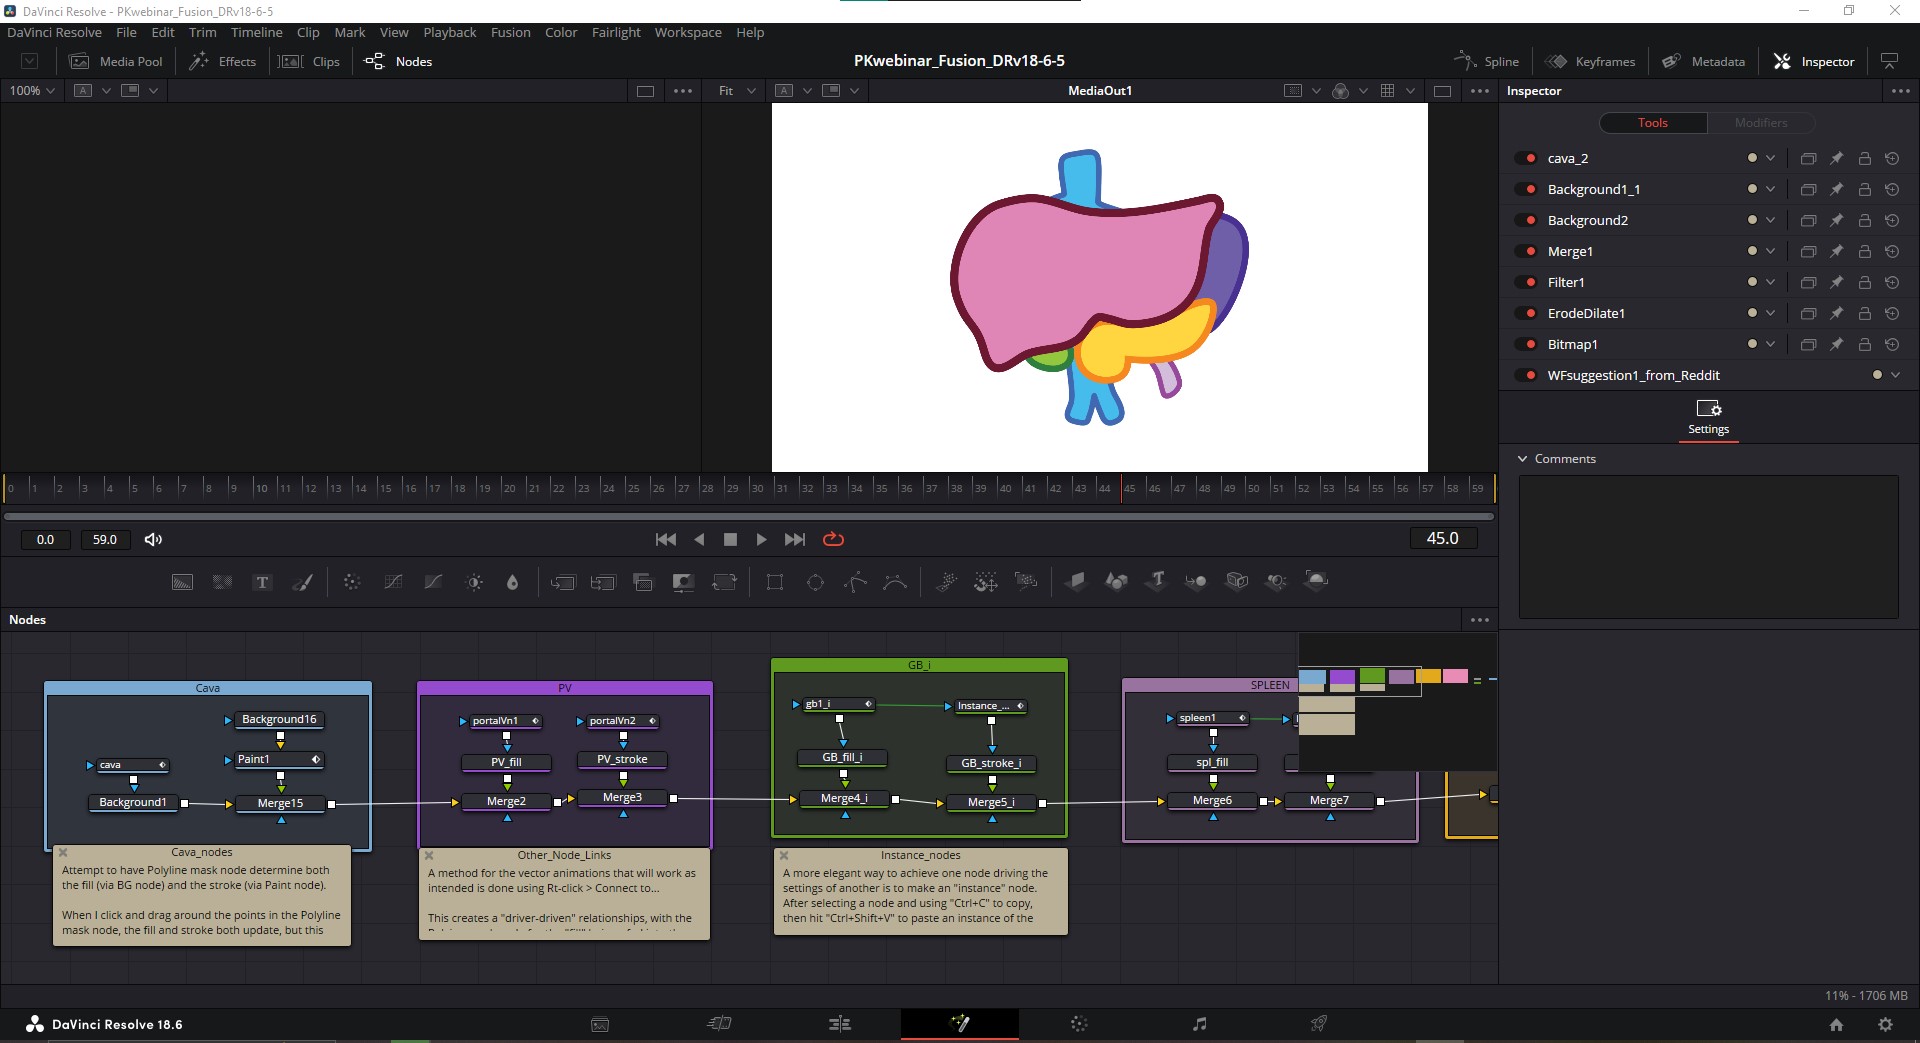Open the Fit zoom dropdown in right viewer
This screenshot has height=1043, width=1920.
(x=737, y=90)
